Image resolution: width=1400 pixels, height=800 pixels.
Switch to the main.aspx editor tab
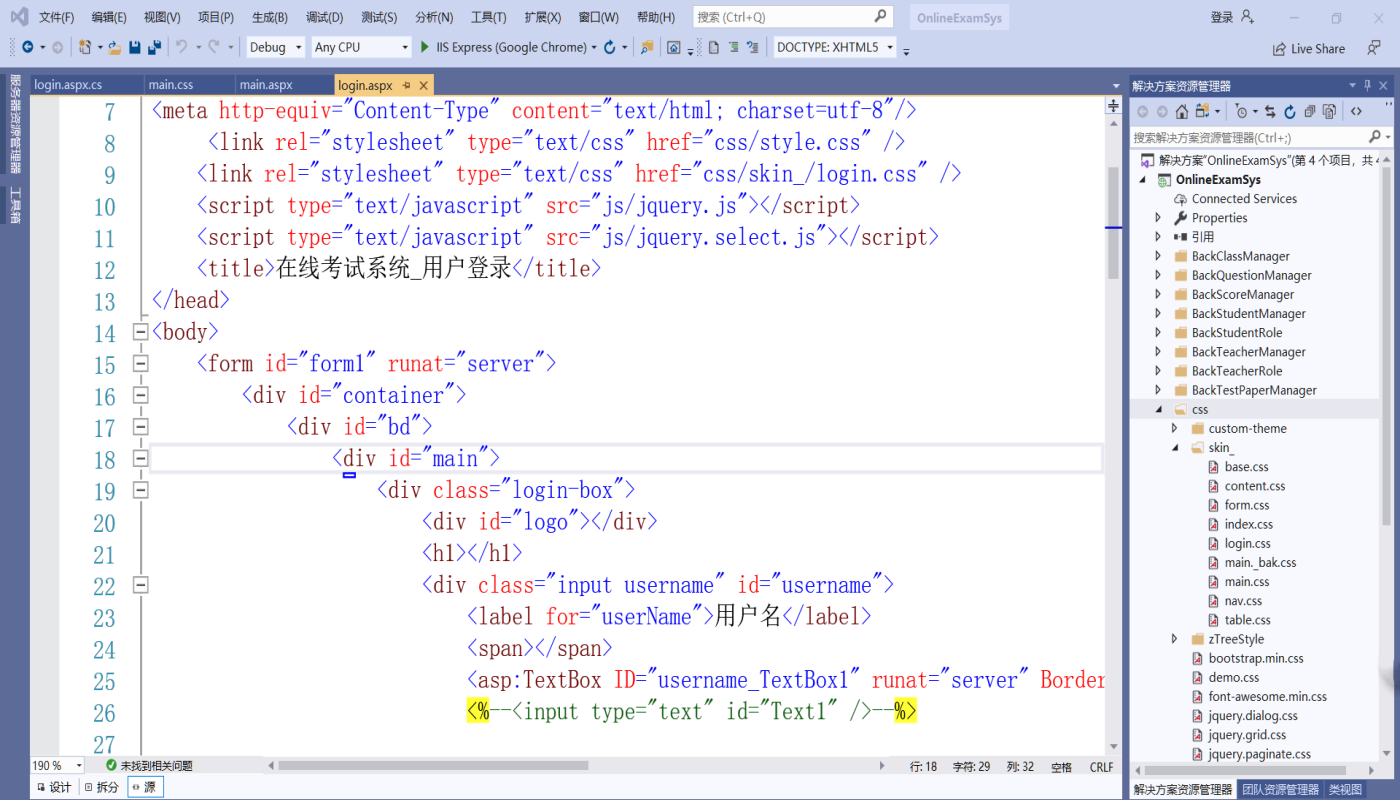click(x=266, y=85)
